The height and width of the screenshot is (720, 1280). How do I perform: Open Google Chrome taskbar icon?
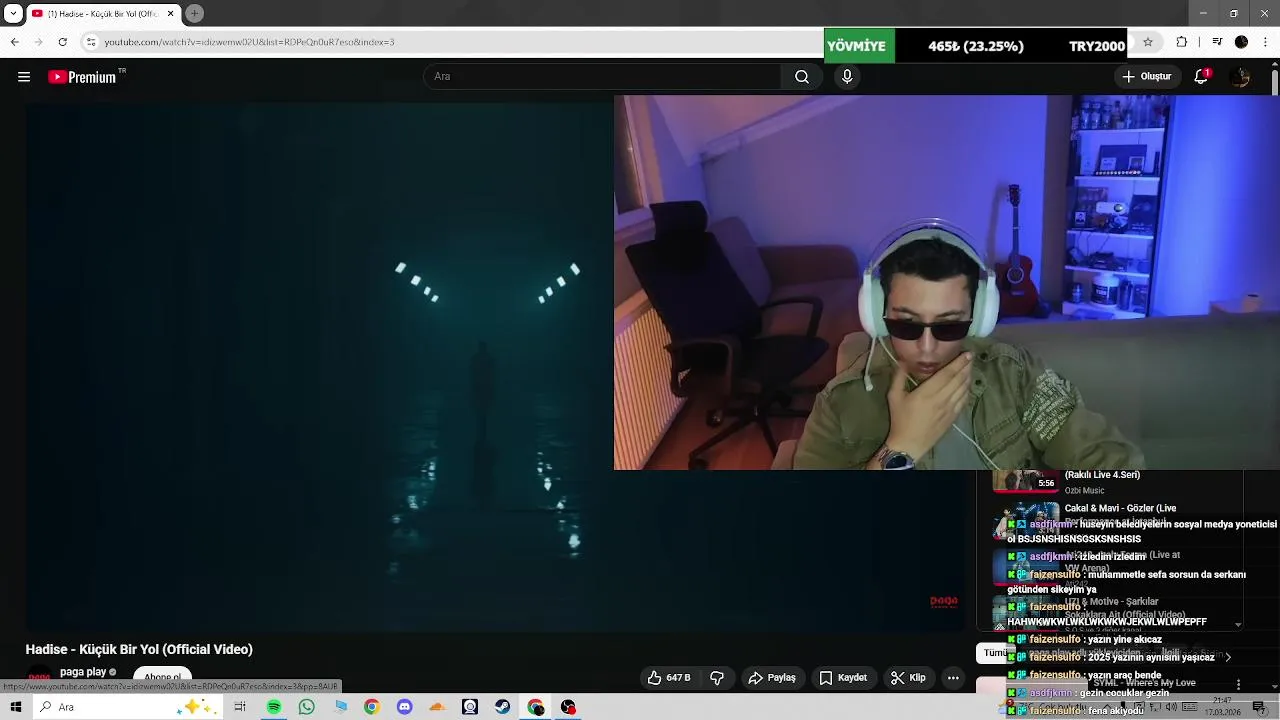[x=371, y=707]
